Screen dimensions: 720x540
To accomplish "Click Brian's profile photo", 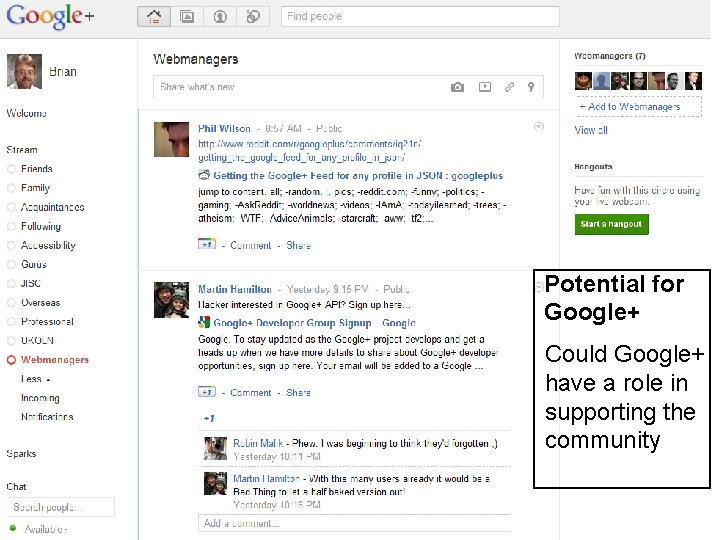I will [x=24, y=72].
